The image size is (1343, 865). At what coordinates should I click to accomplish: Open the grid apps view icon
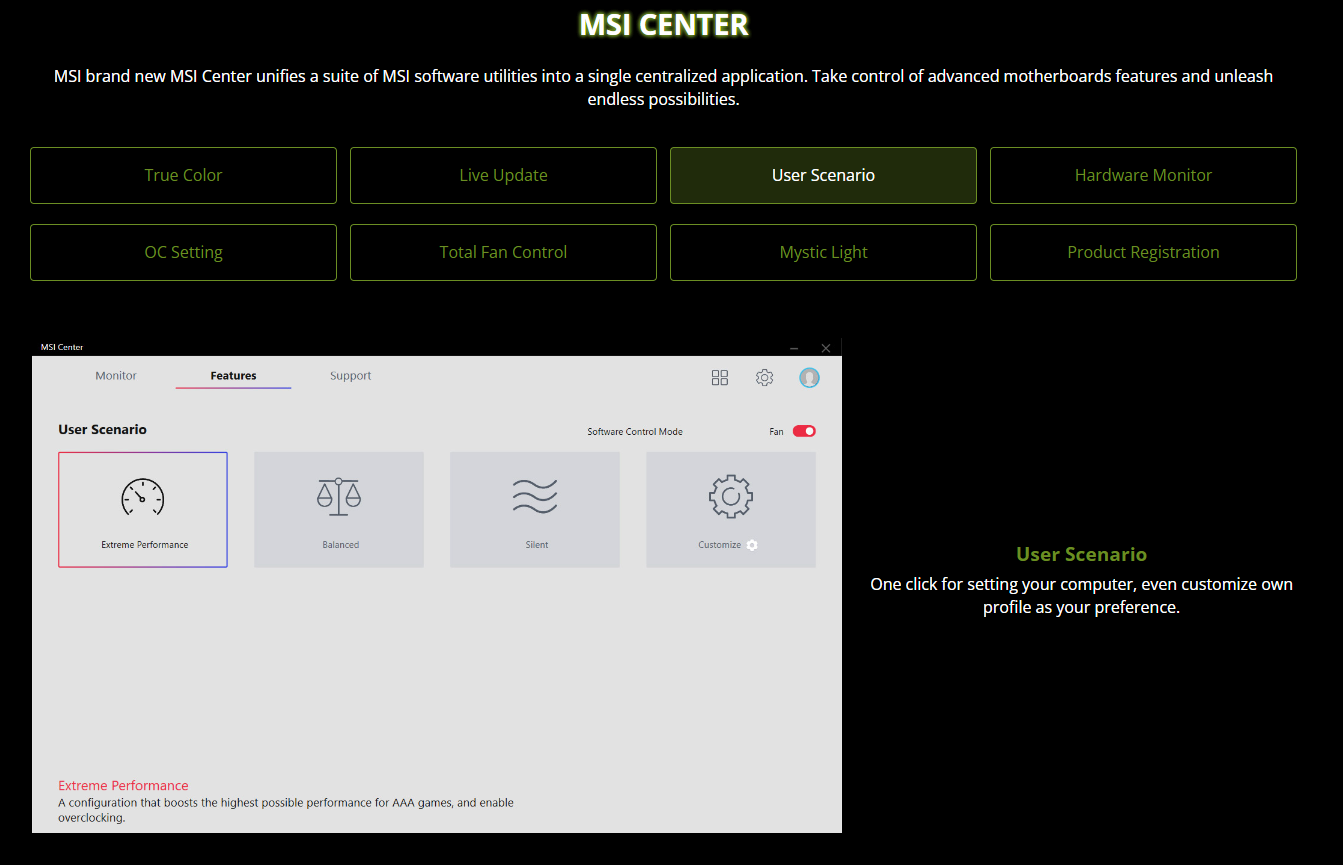(x=720, y=377)
